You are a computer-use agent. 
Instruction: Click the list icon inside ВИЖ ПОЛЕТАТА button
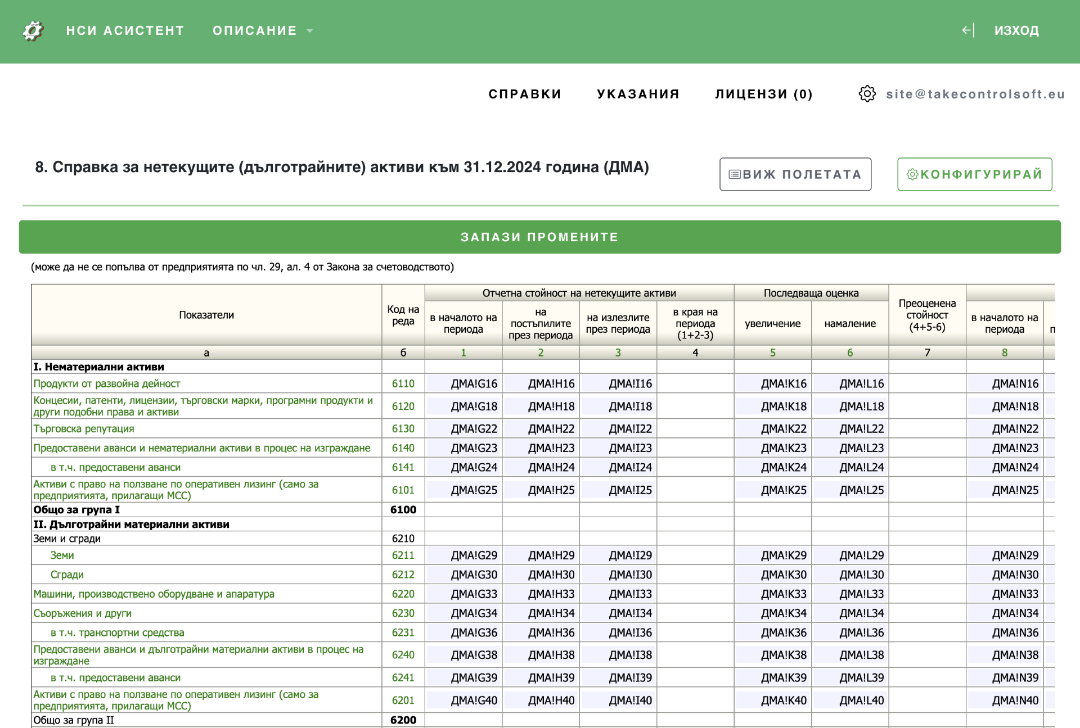[735, 173]
